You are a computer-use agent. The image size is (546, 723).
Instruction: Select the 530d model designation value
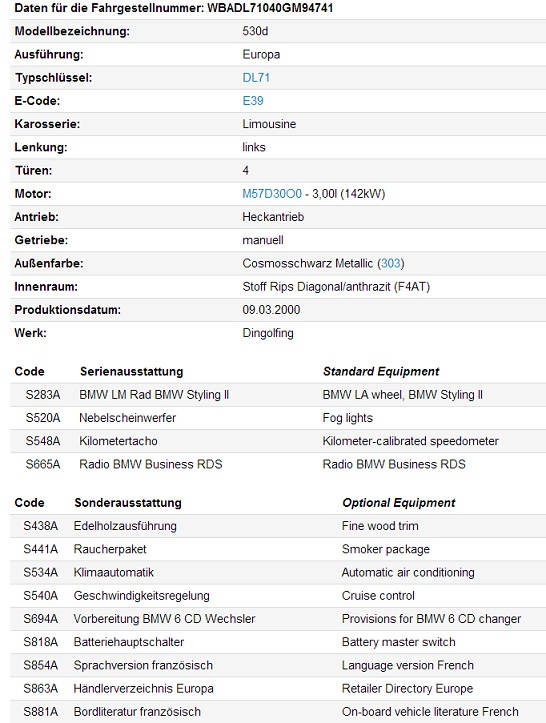[x=255, y=31]
